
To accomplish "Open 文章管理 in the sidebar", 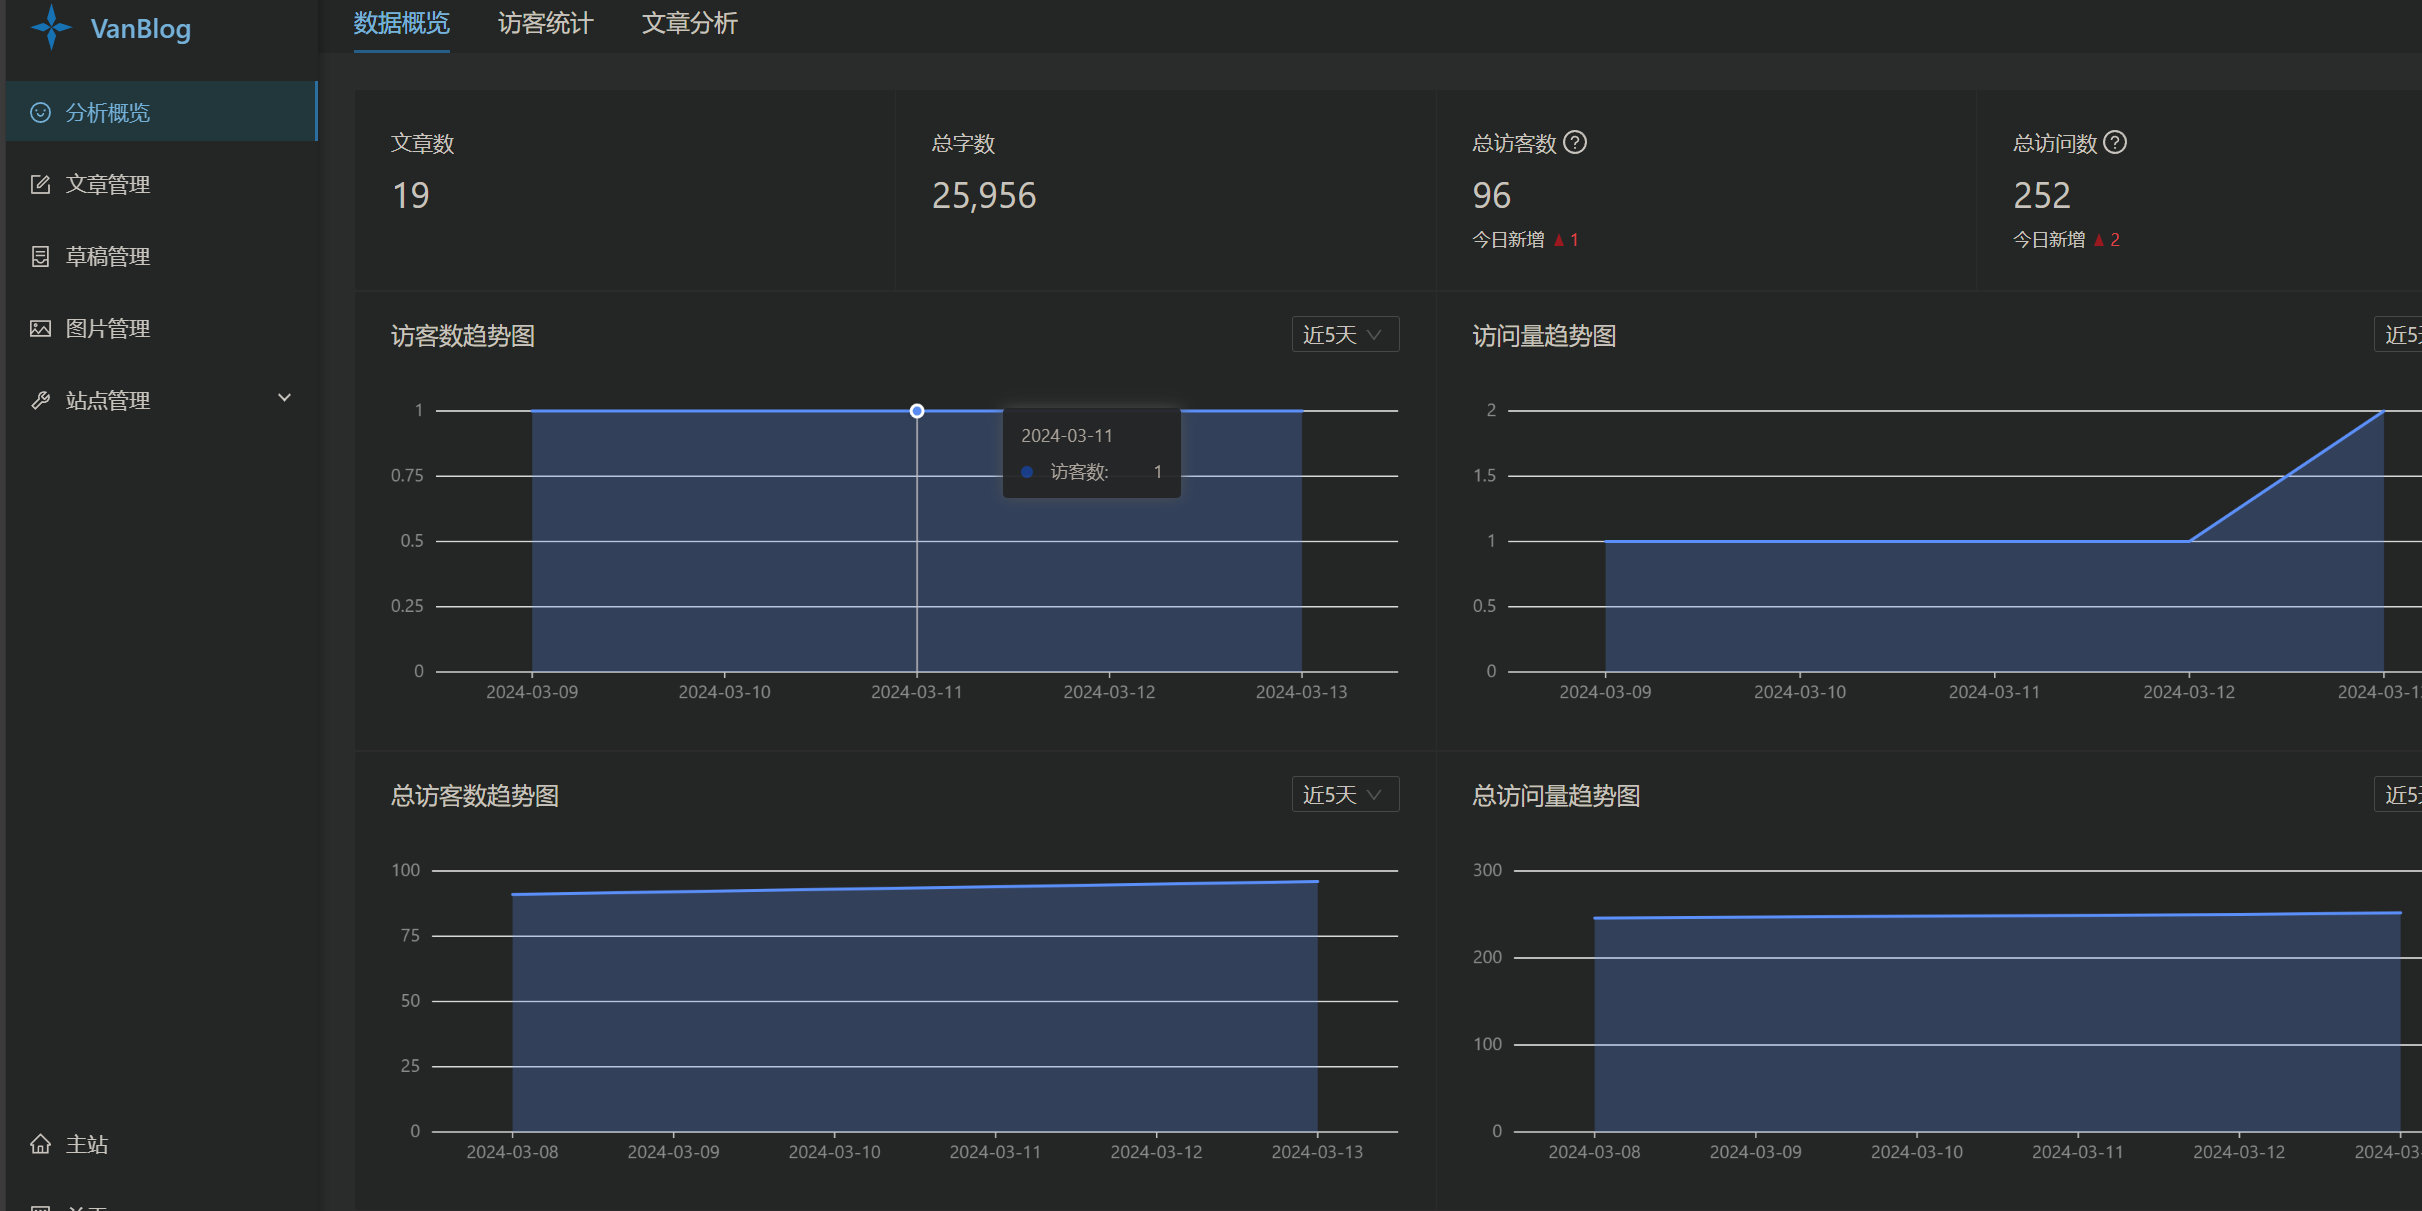I will point(161,184).
